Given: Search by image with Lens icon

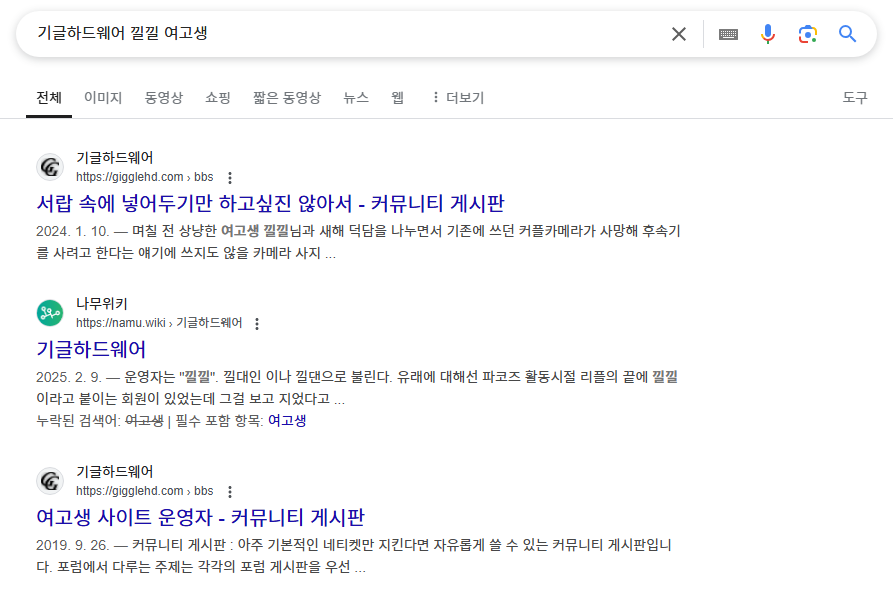Looking at the screenshot, I should tap(808, 34).
